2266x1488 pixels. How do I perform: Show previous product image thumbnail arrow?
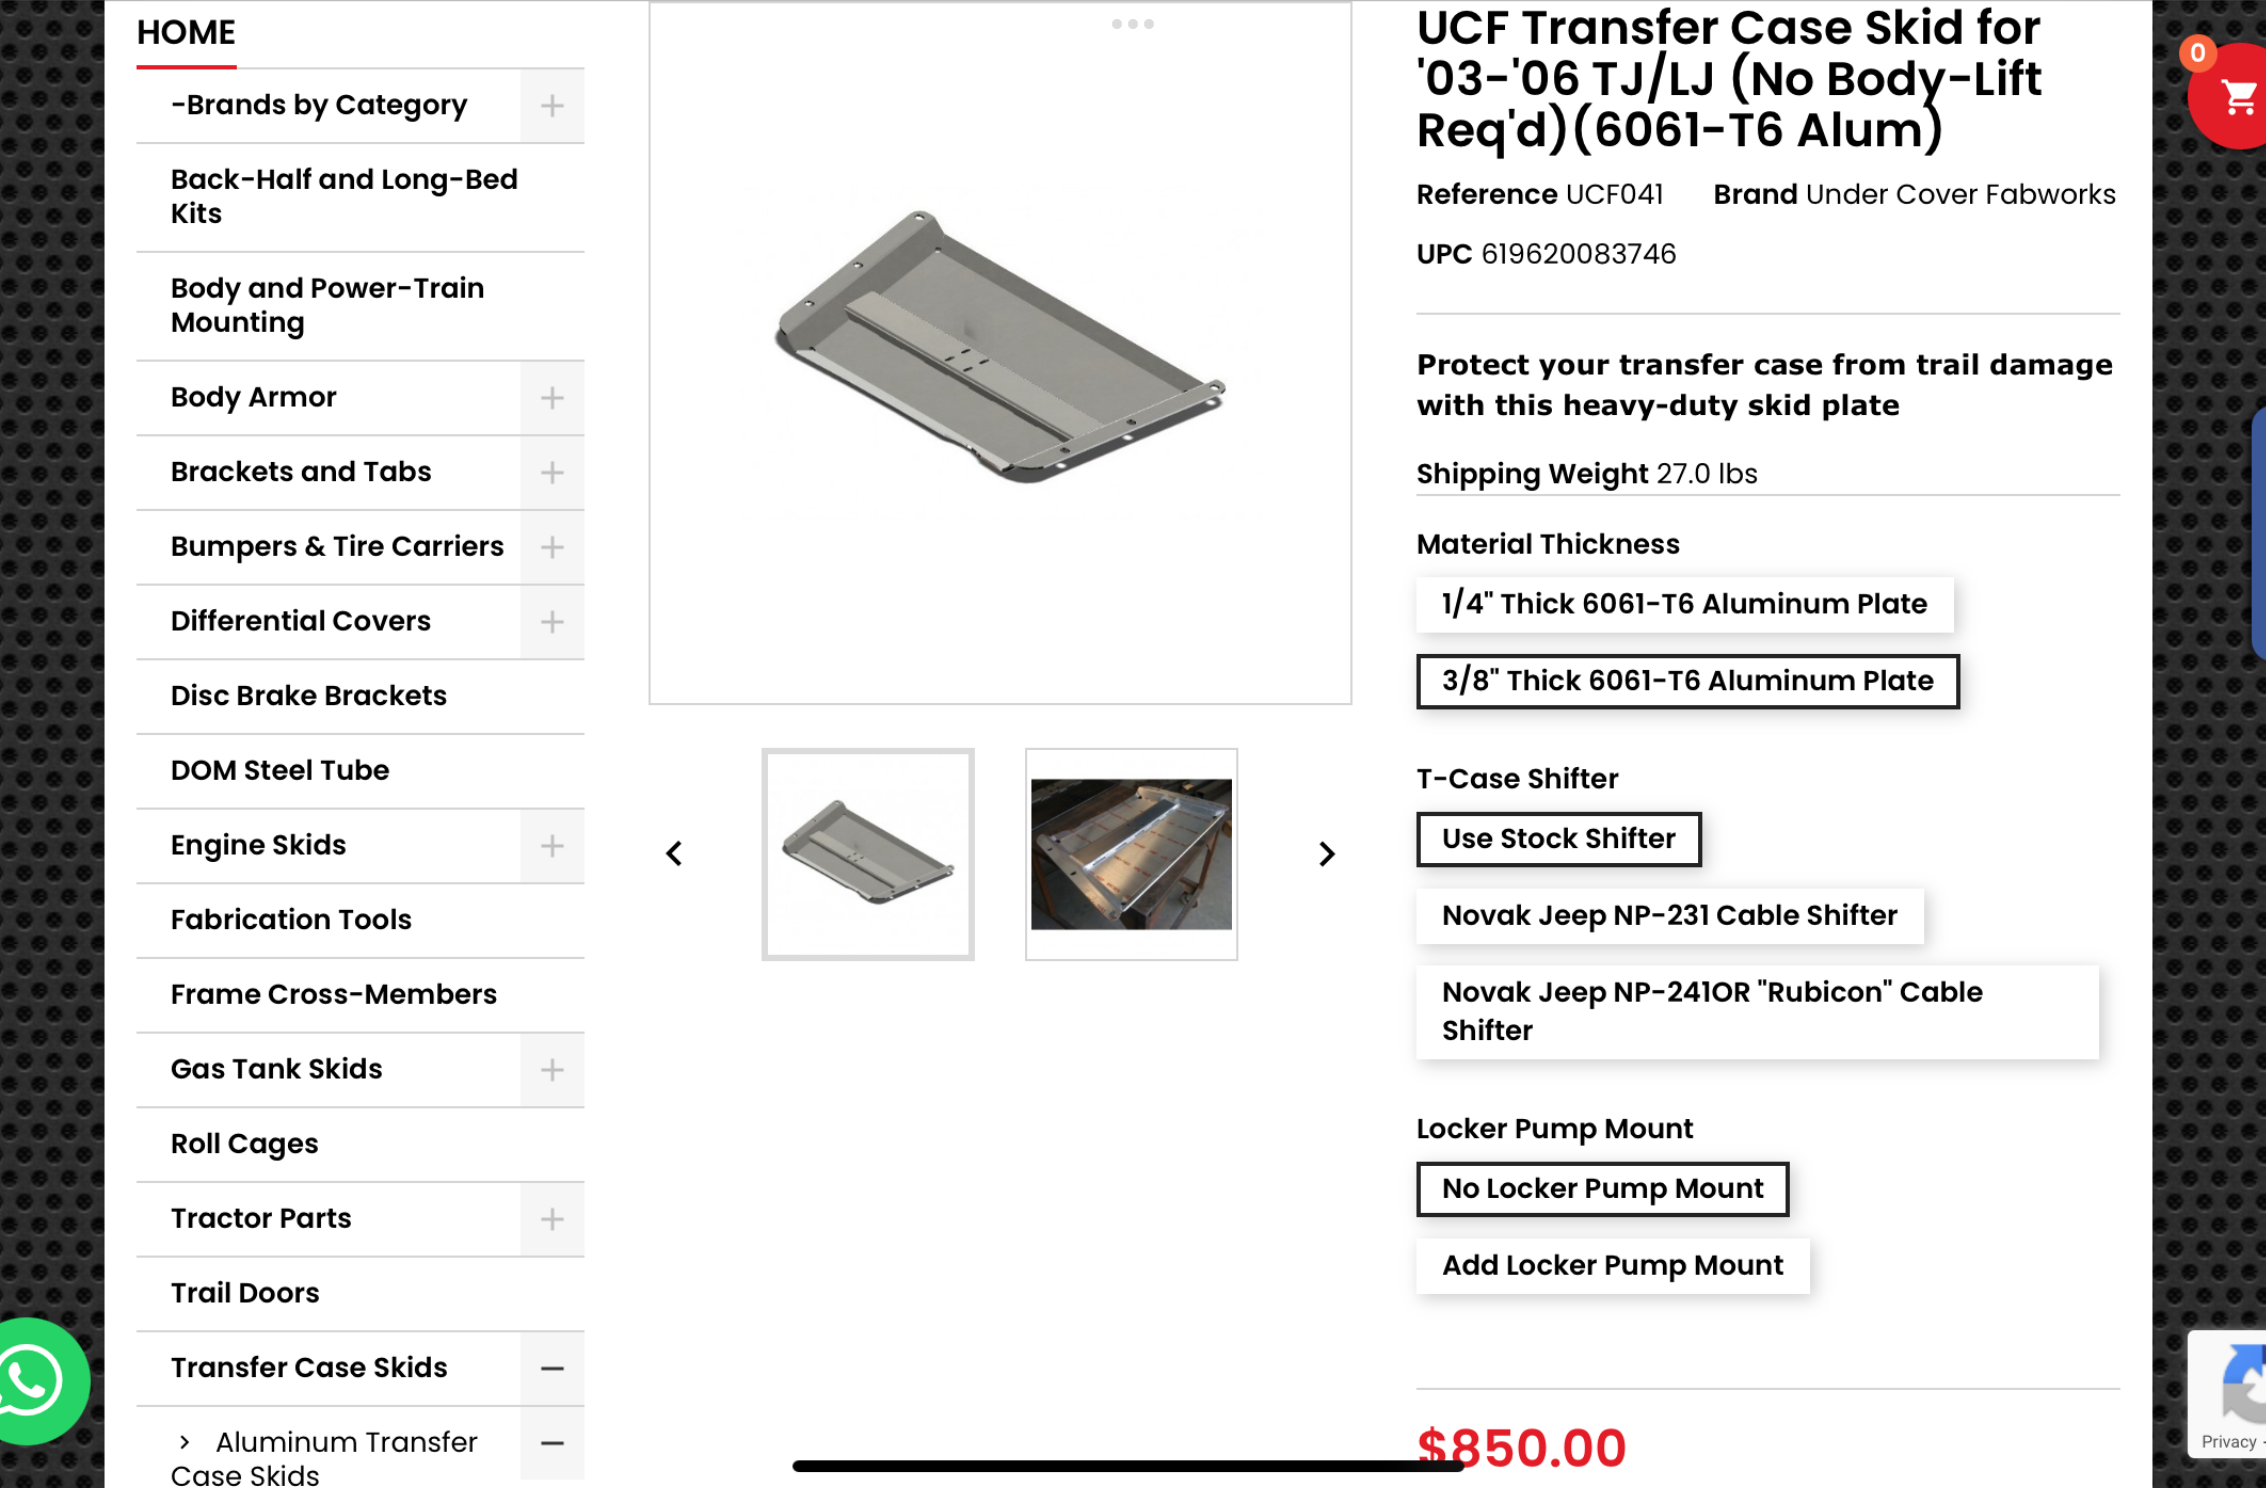(674, 854)
